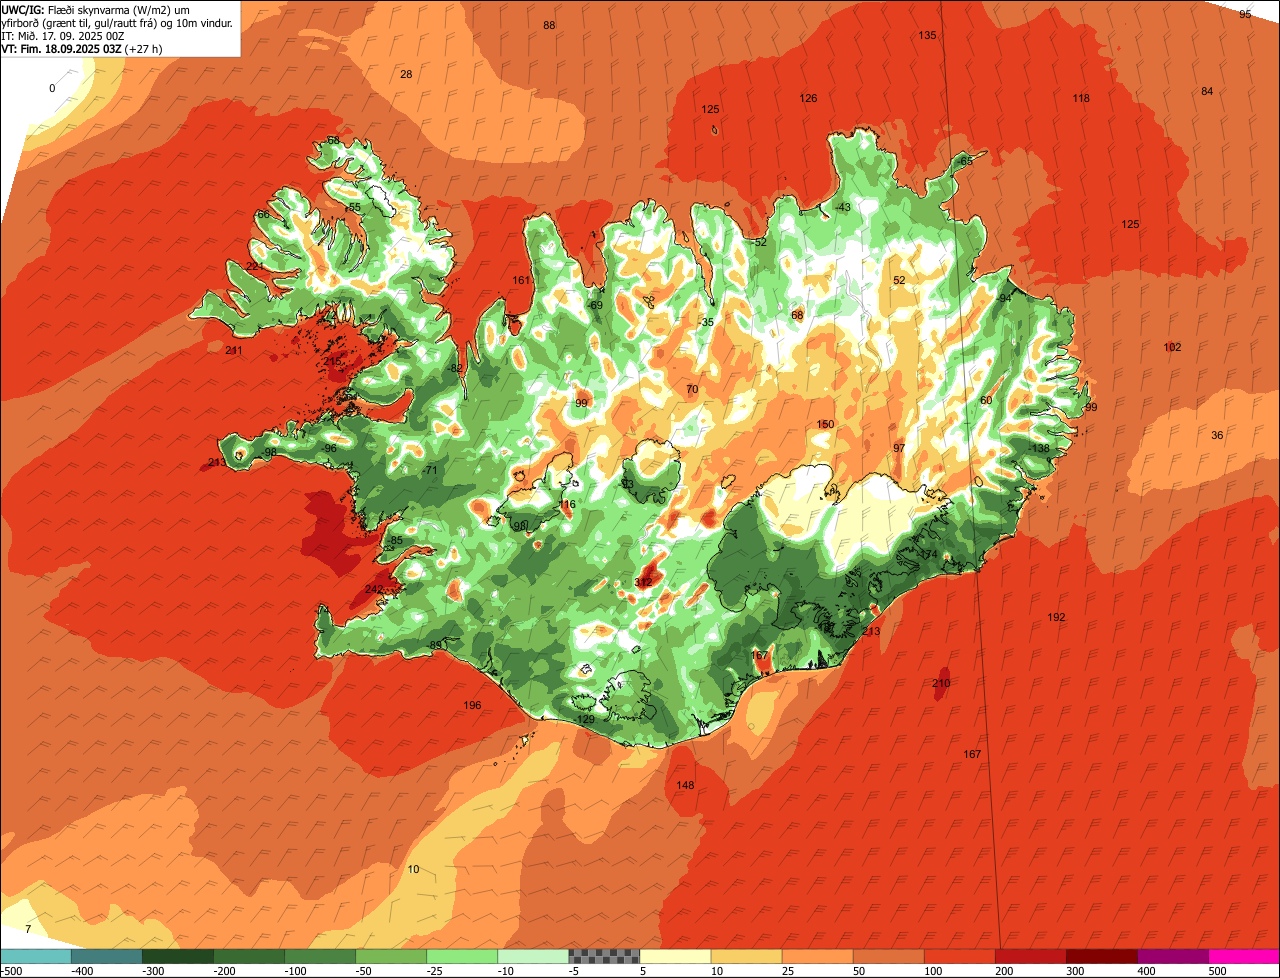Screen dimensions: 1280x978
Task: Pick the pale yellow legend swatch between 5 and 10
Action: pos(675,956)
